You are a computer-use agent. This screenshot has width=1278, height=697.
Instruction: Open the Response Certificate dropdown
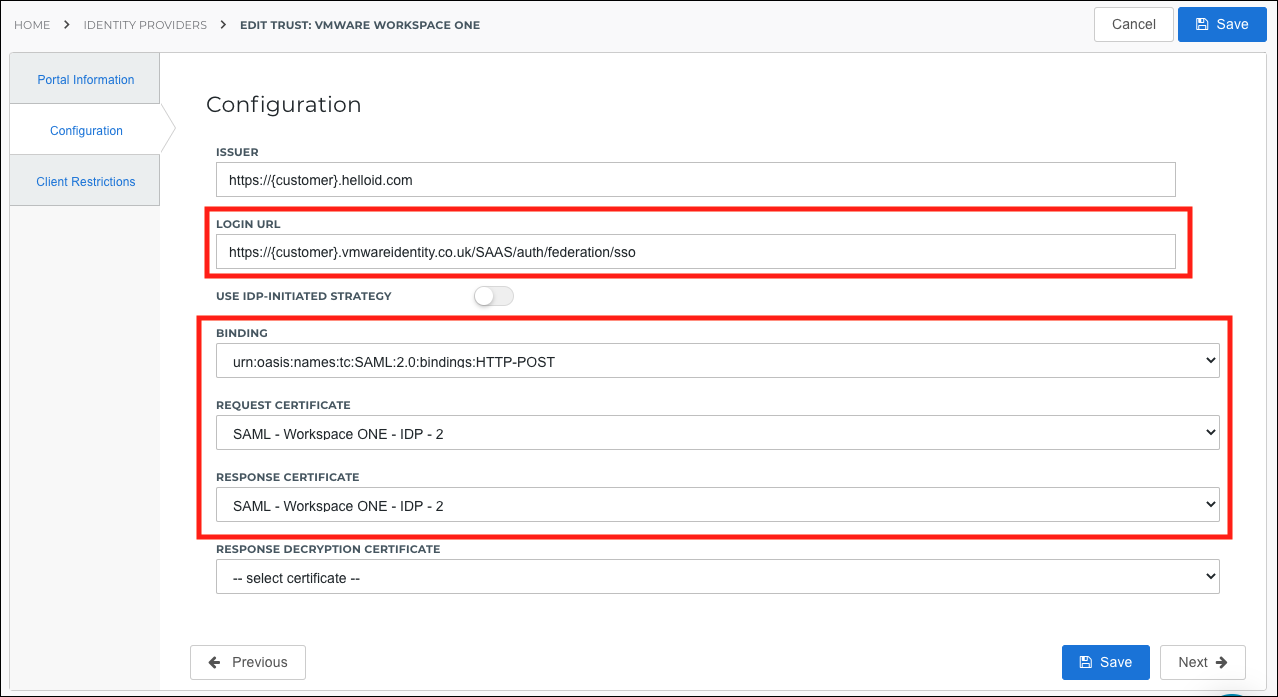[x=718, y=505]
